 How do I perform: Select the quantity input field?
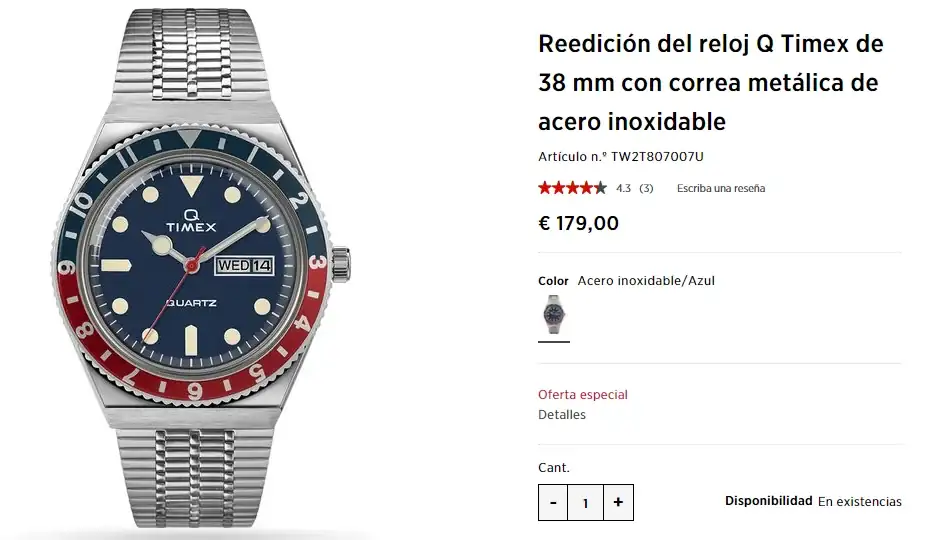[x=585, y=502]
